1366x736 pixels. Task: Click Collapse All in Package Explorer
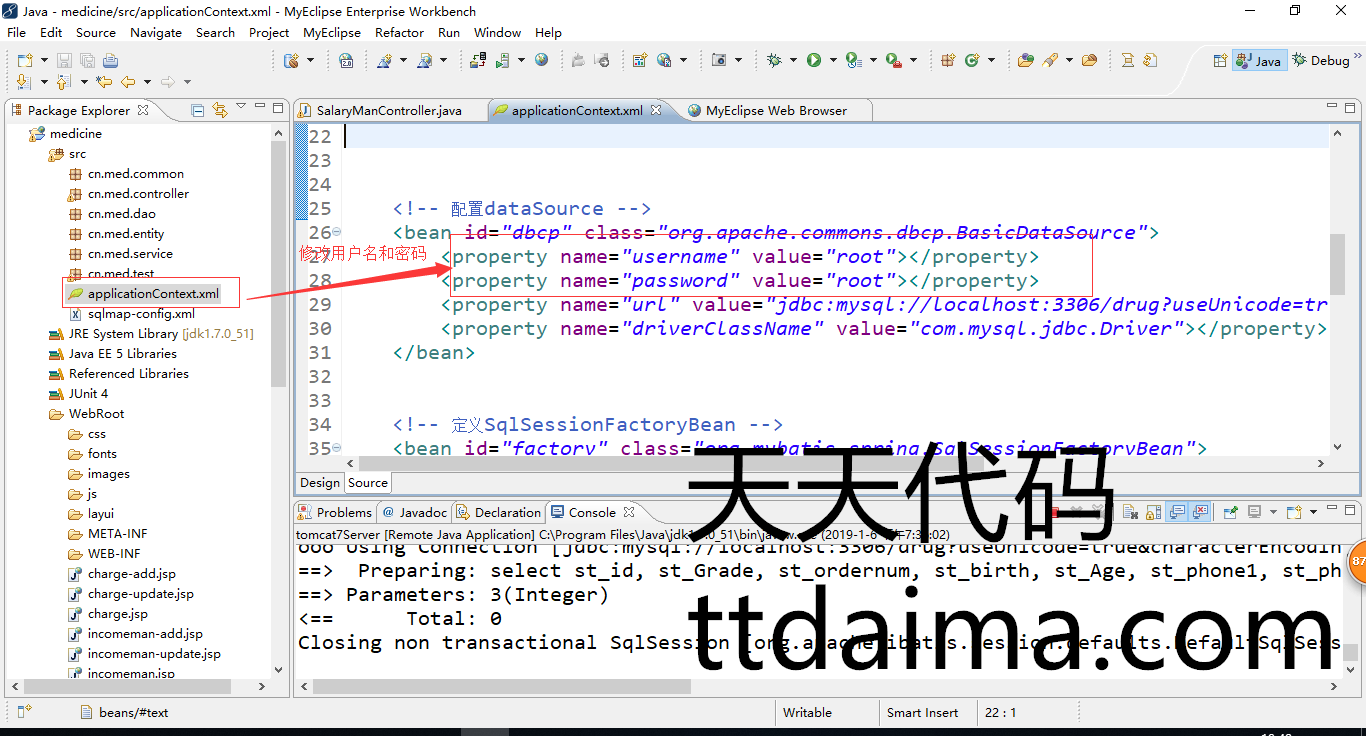pyautogui.click(x=198, y=110)
